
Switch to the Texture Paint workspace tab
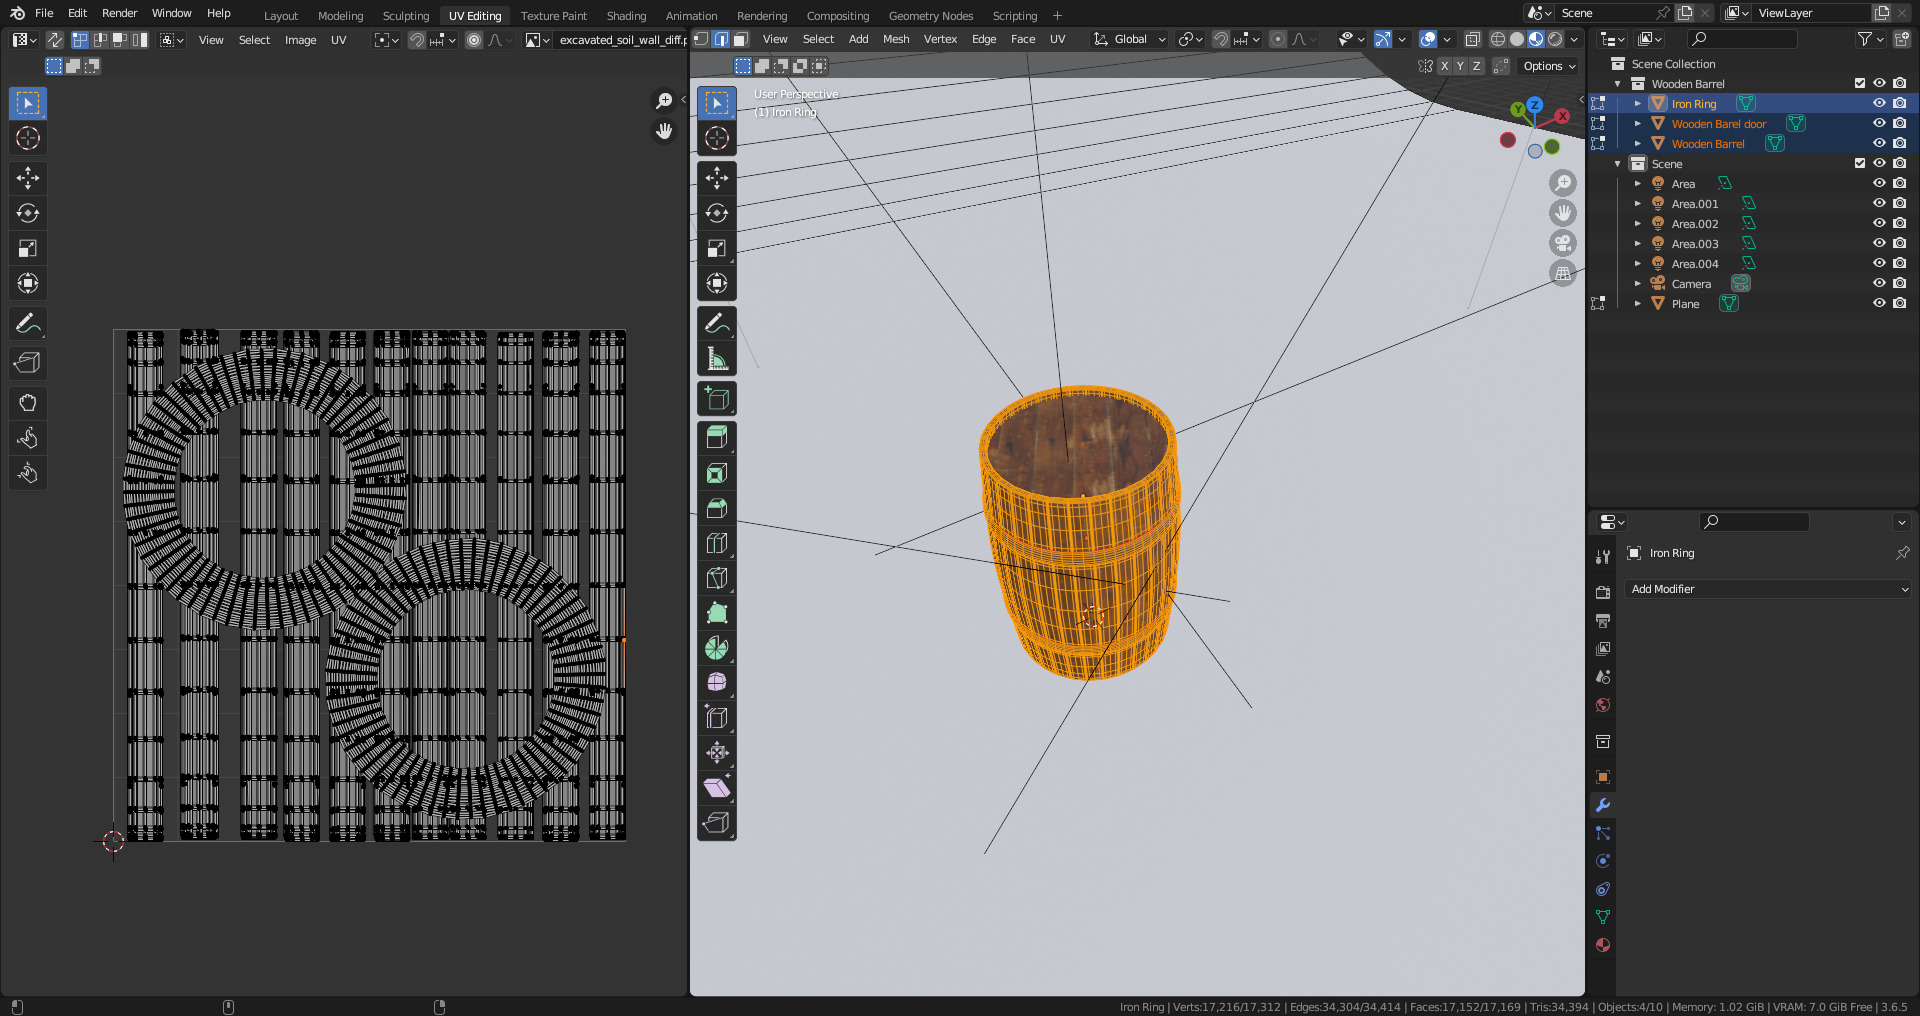pos(553,16)
